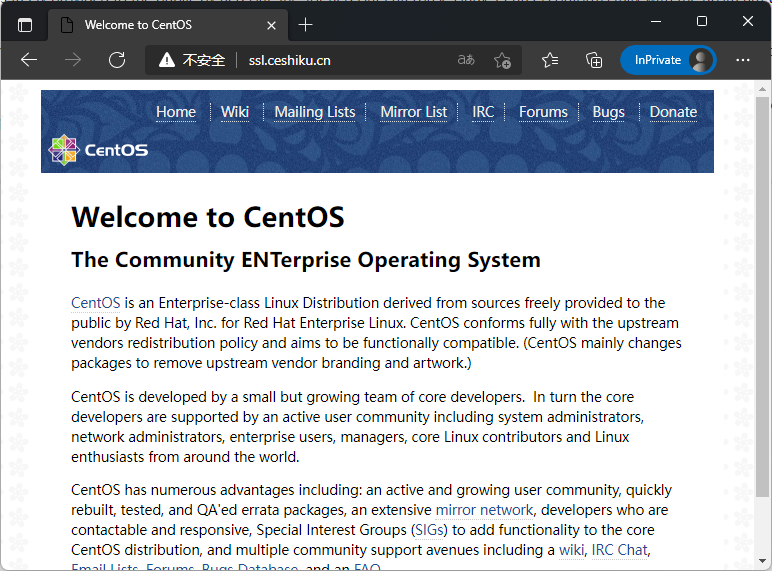Open the Mirror List navigation link
The width and height of the screenshot is (772, 571).
414,112
